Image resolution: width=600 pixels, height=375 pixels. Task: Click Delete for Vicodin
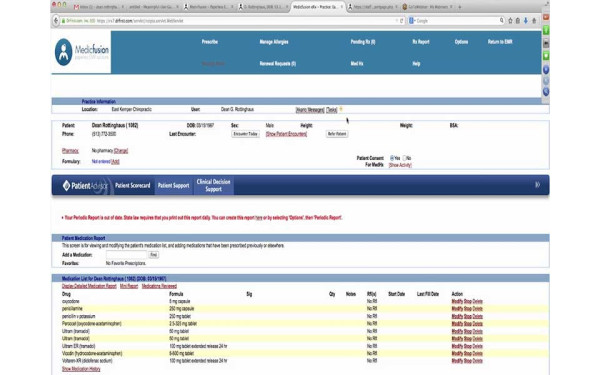(478, 354)
